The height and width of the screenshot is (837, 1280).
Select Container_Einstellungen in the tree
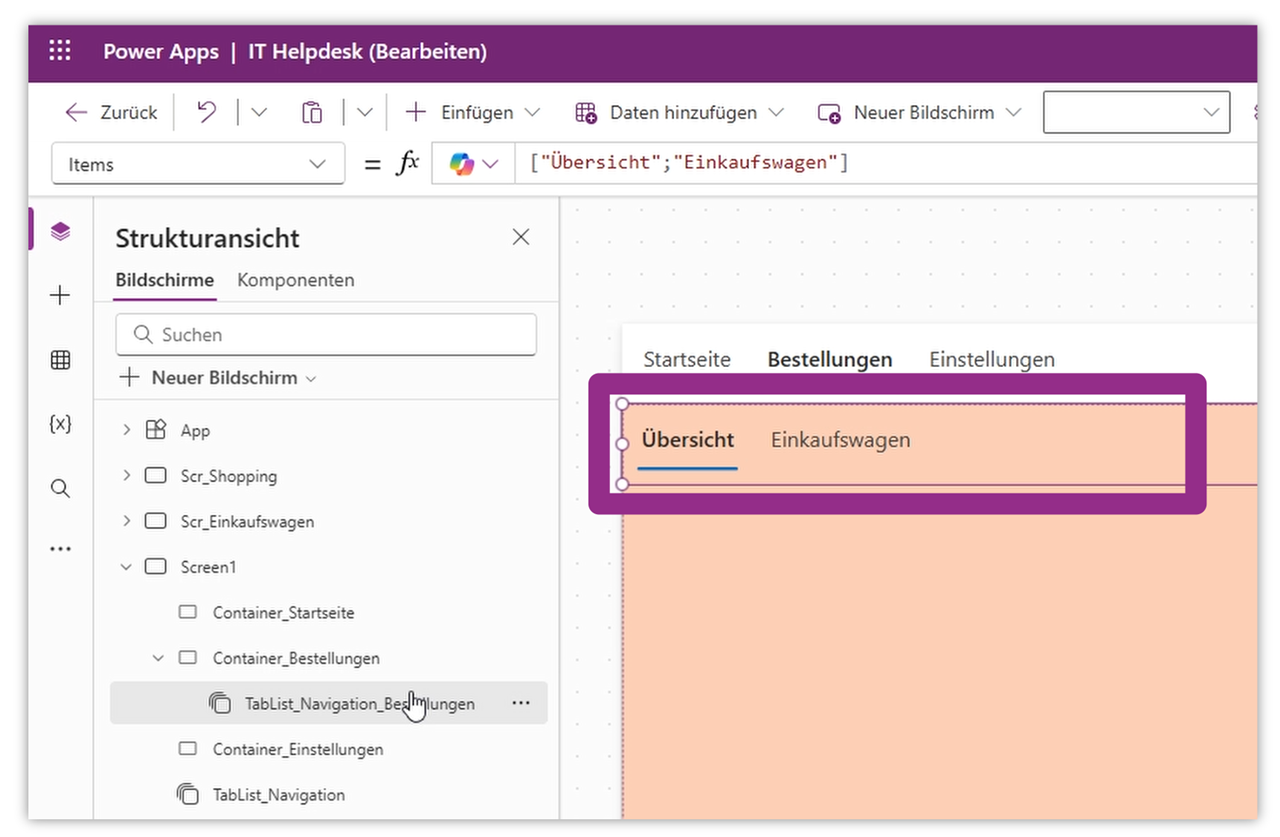coord(297,749)
